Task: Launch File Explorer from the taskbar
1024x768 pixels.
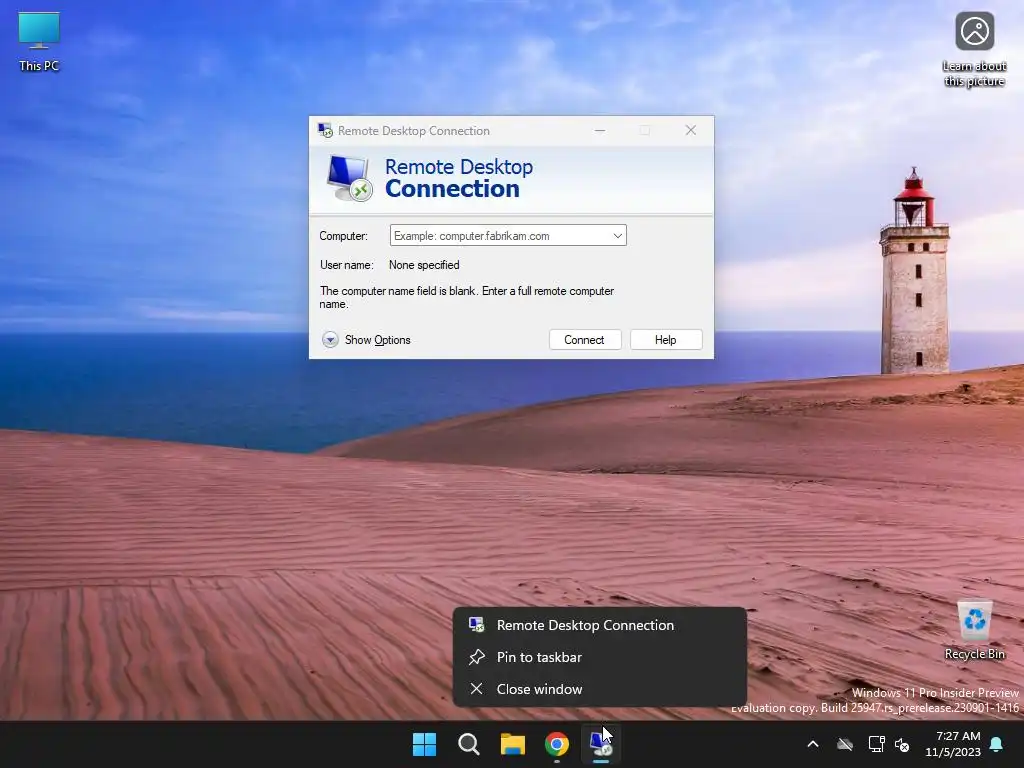Action: point(513,744)
